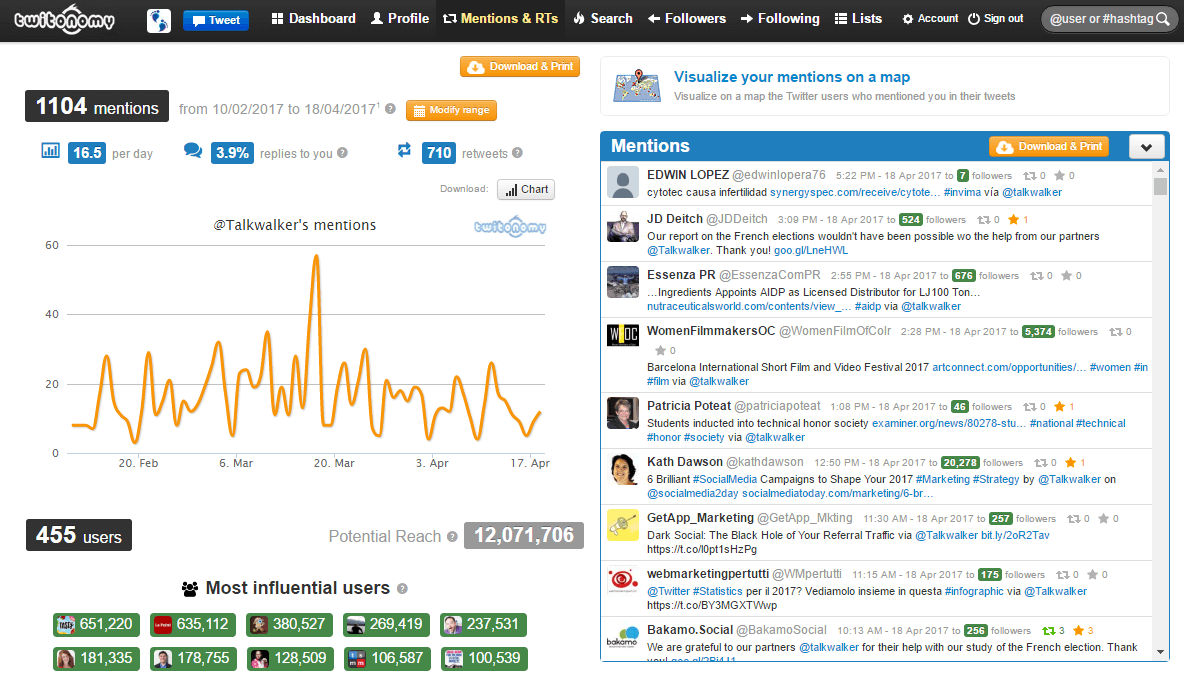Click the map icon in the Visualize mentions panel

pos(637,85)
